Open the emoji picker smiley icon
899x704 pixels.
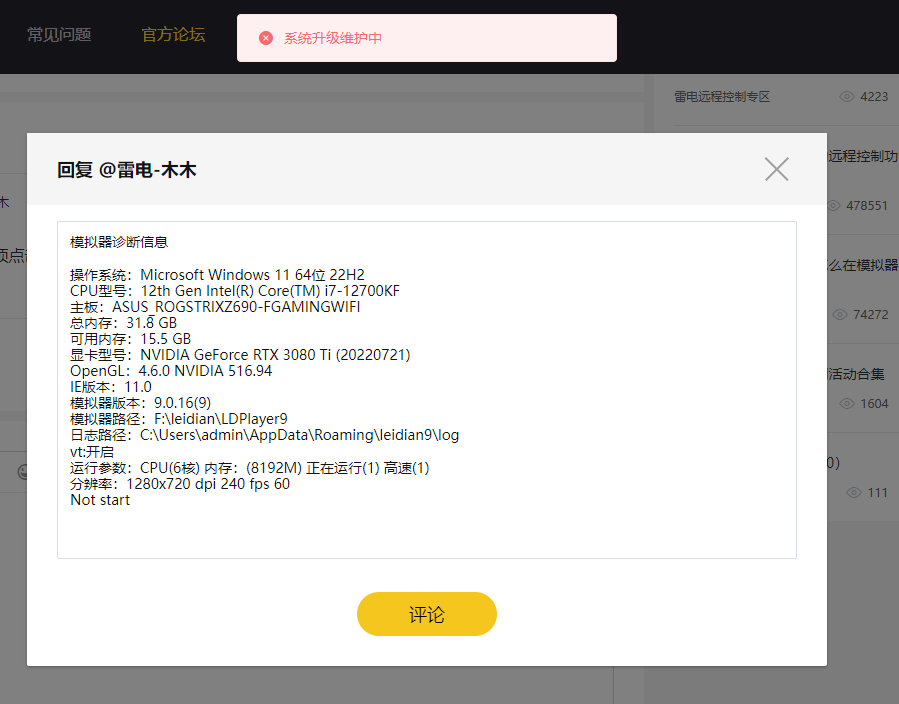point(22,472)
